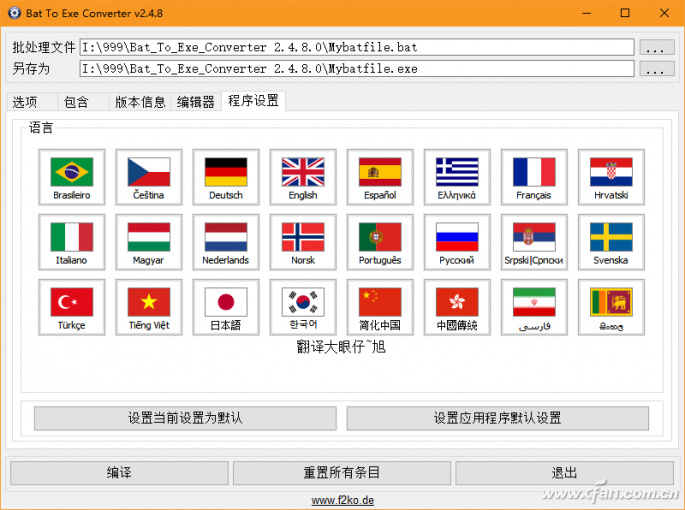685x510 pixels.
Task: Choose the Čeština flag language
Action: [149, 177]
